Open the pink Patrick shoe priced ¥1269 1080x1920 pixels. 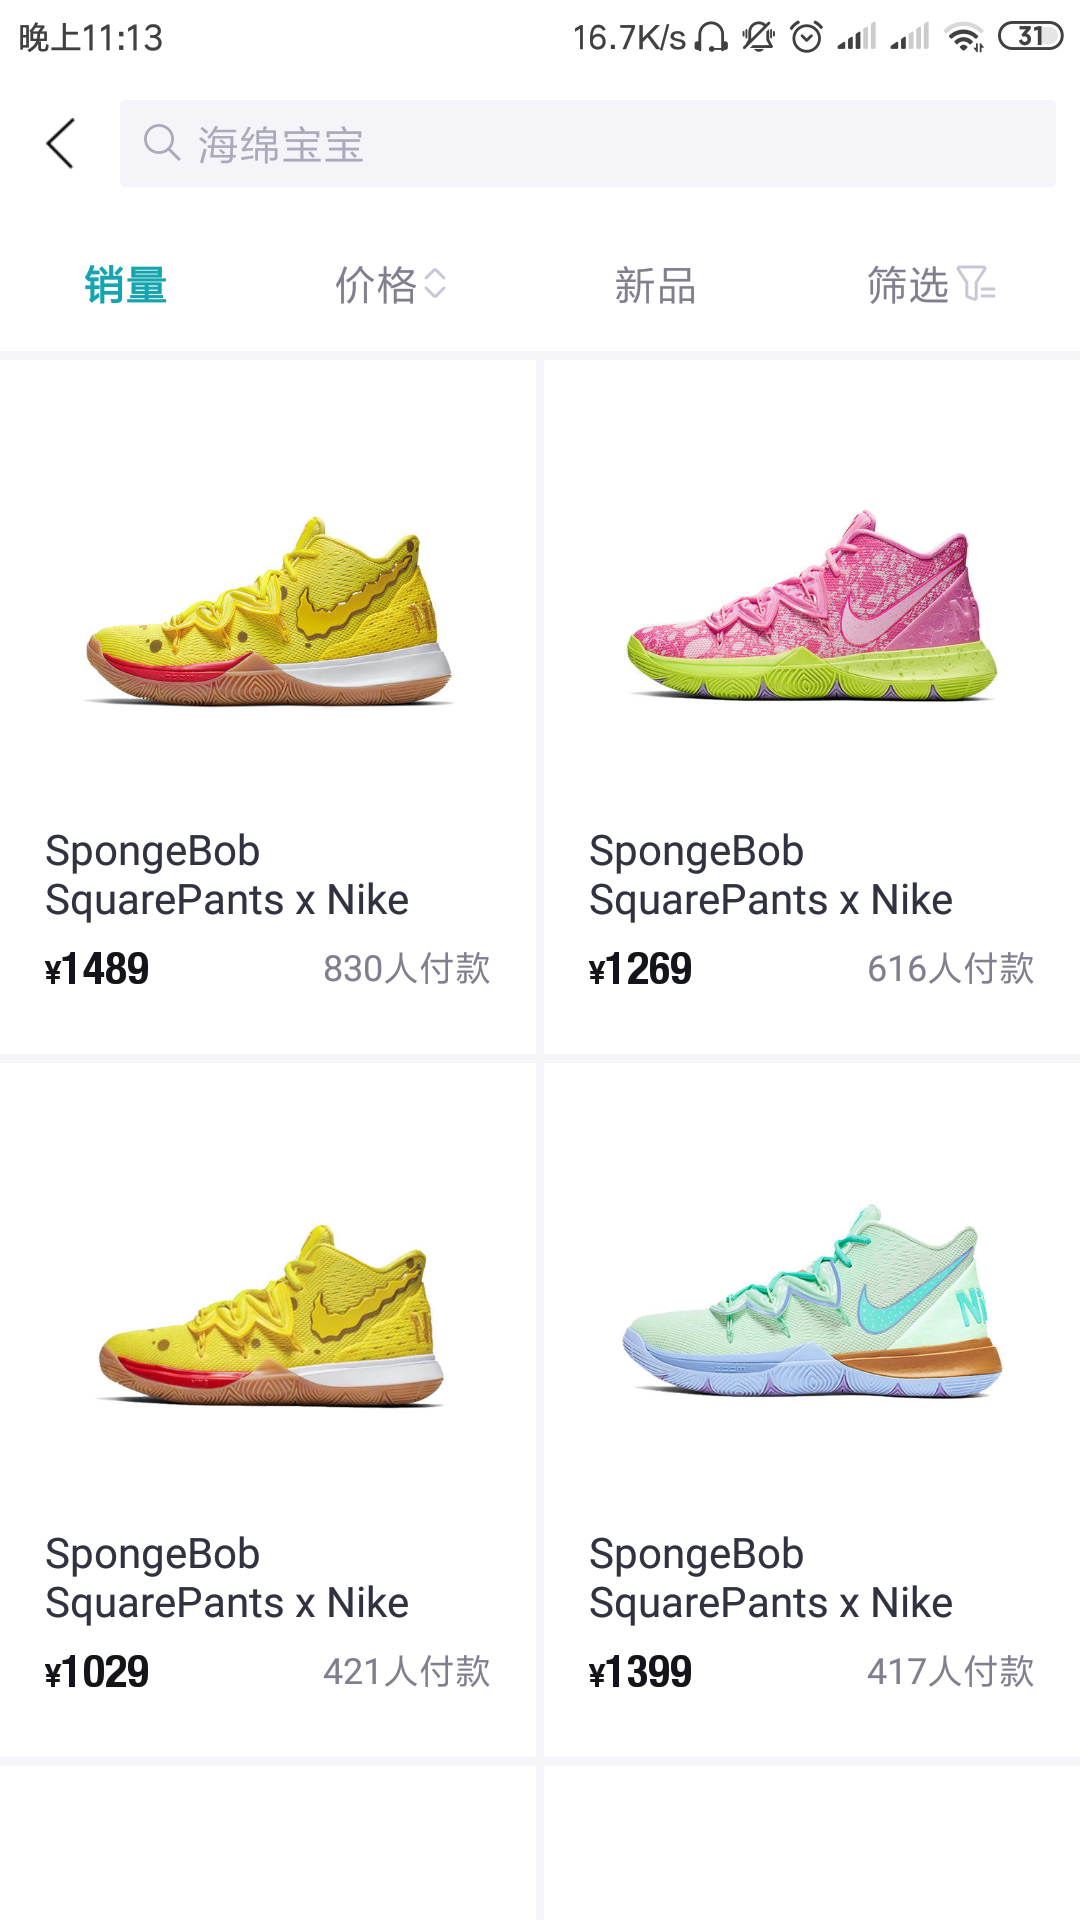click(812, 707)
